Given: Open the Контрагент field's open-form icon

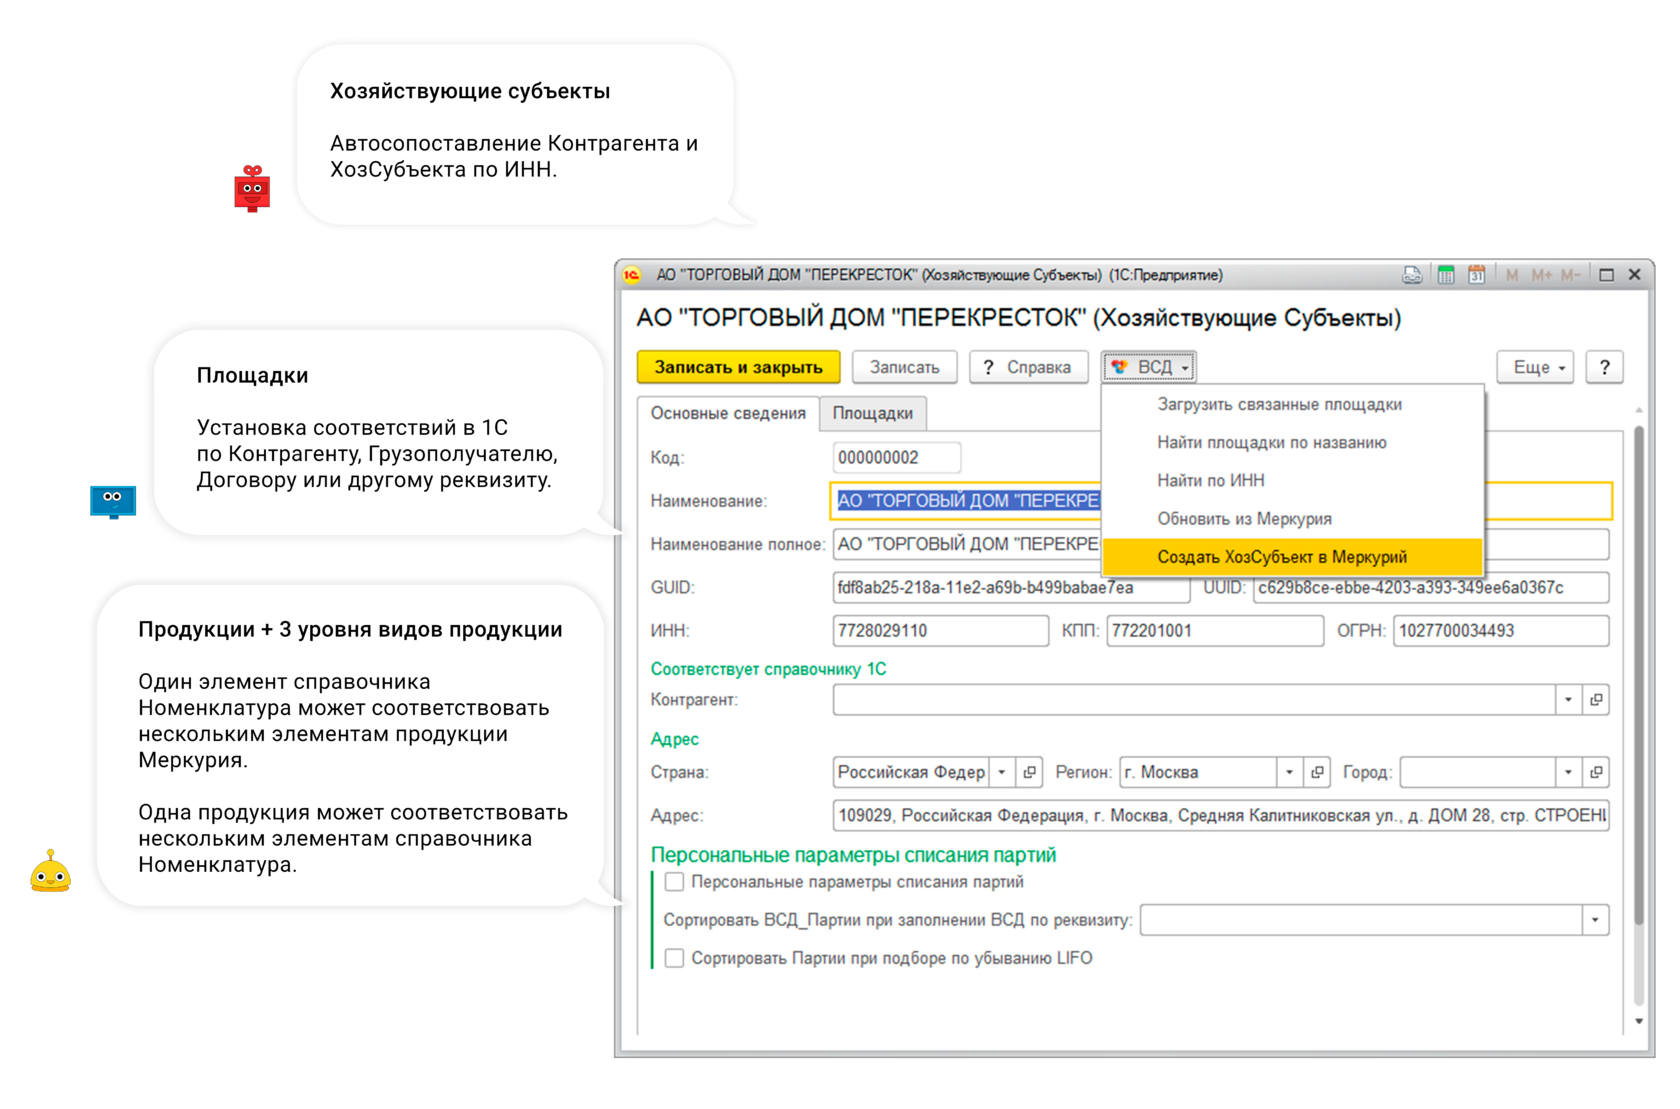Looking at the screenshot, I should [x=1596, y=700].
